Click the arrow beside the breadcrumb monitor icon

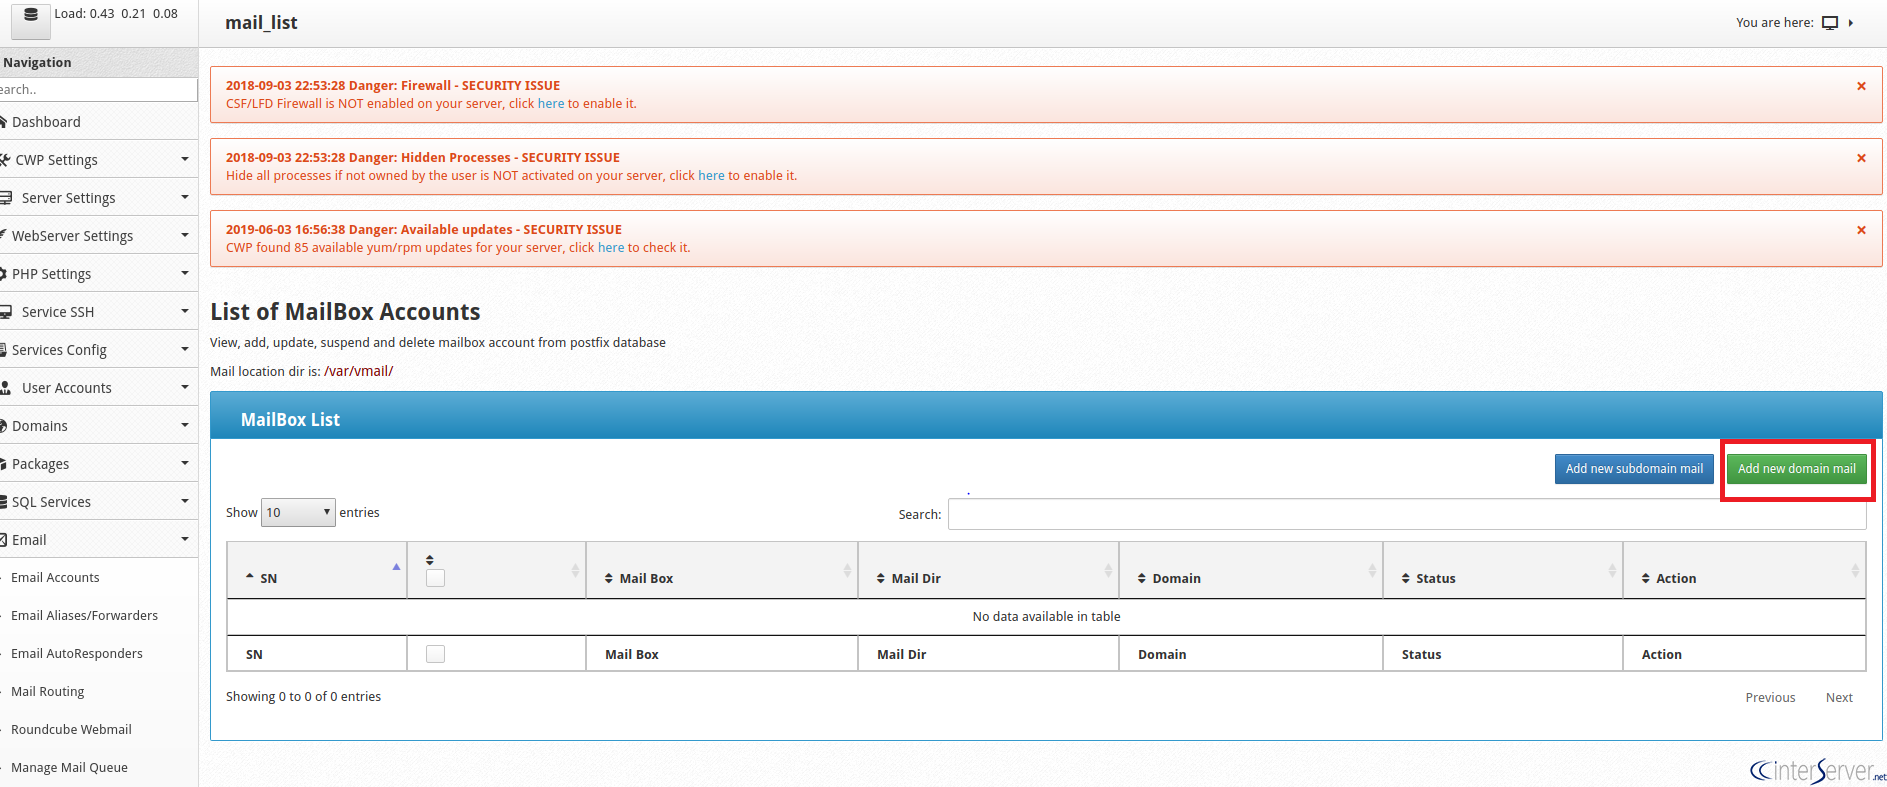tap(1851, 23)
